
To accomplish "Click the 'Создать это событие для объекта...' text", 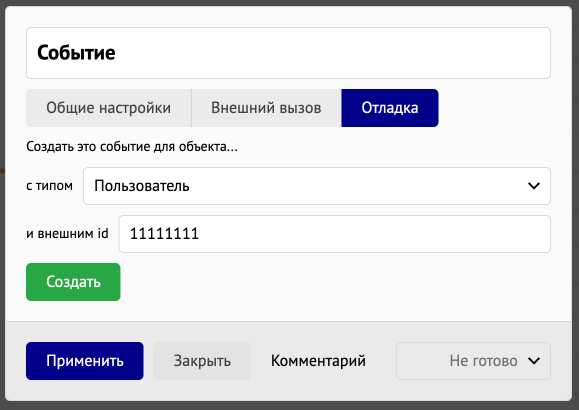I will point(132,147).
